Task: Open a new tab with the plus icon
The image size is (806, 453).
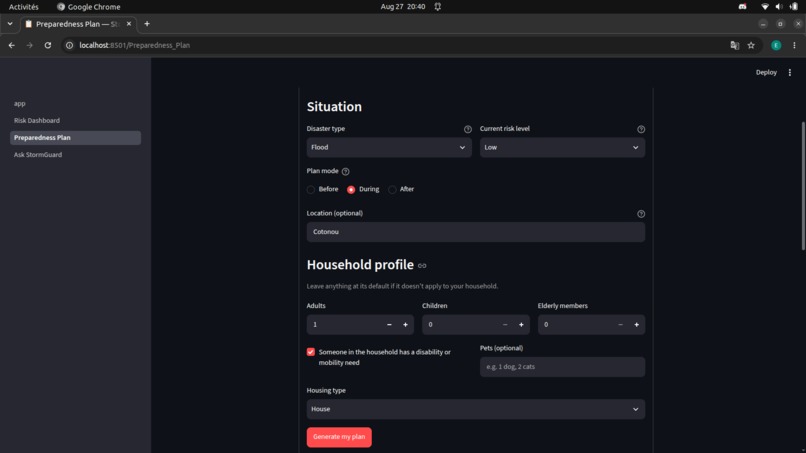Action: point(147,24)
